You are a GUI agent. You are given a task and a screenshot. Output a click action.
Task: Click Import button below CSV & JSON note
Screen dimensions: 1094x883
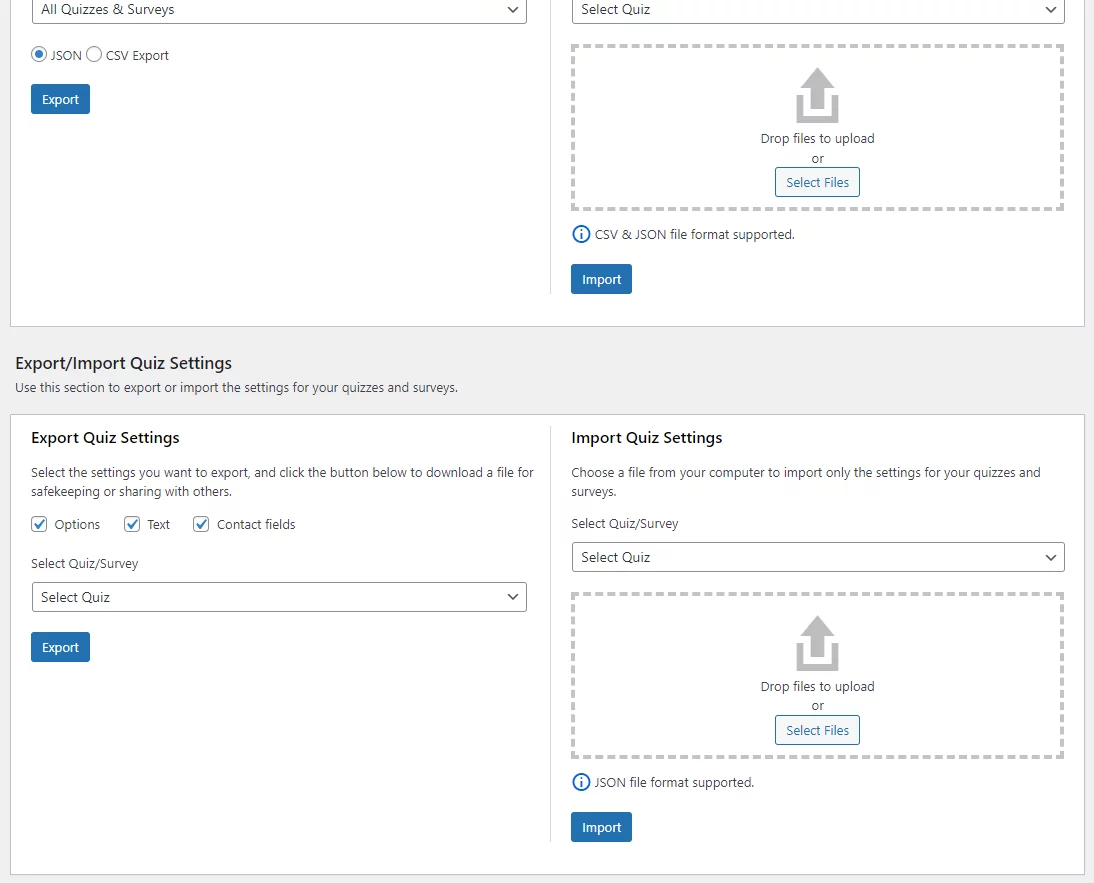point(601,279)
